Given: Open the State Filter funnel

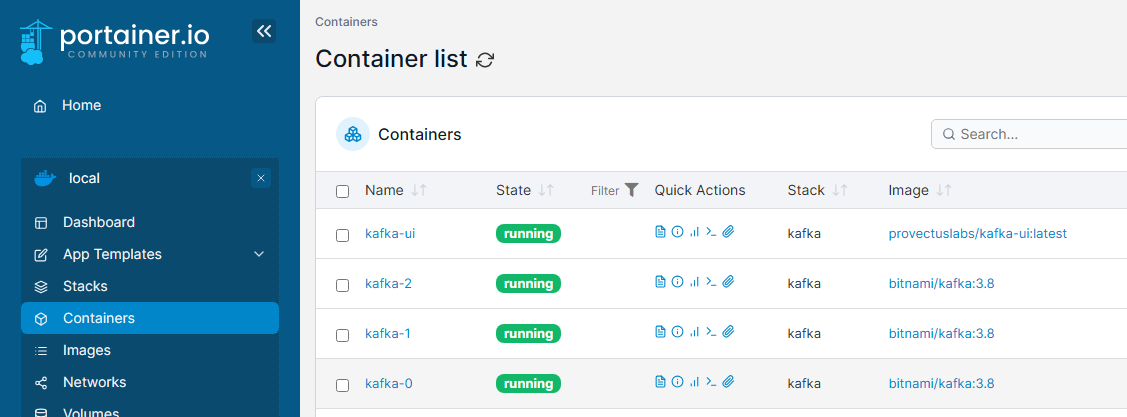Looking at the screenshot, I should pyautogui.click(x=615, y=191).
